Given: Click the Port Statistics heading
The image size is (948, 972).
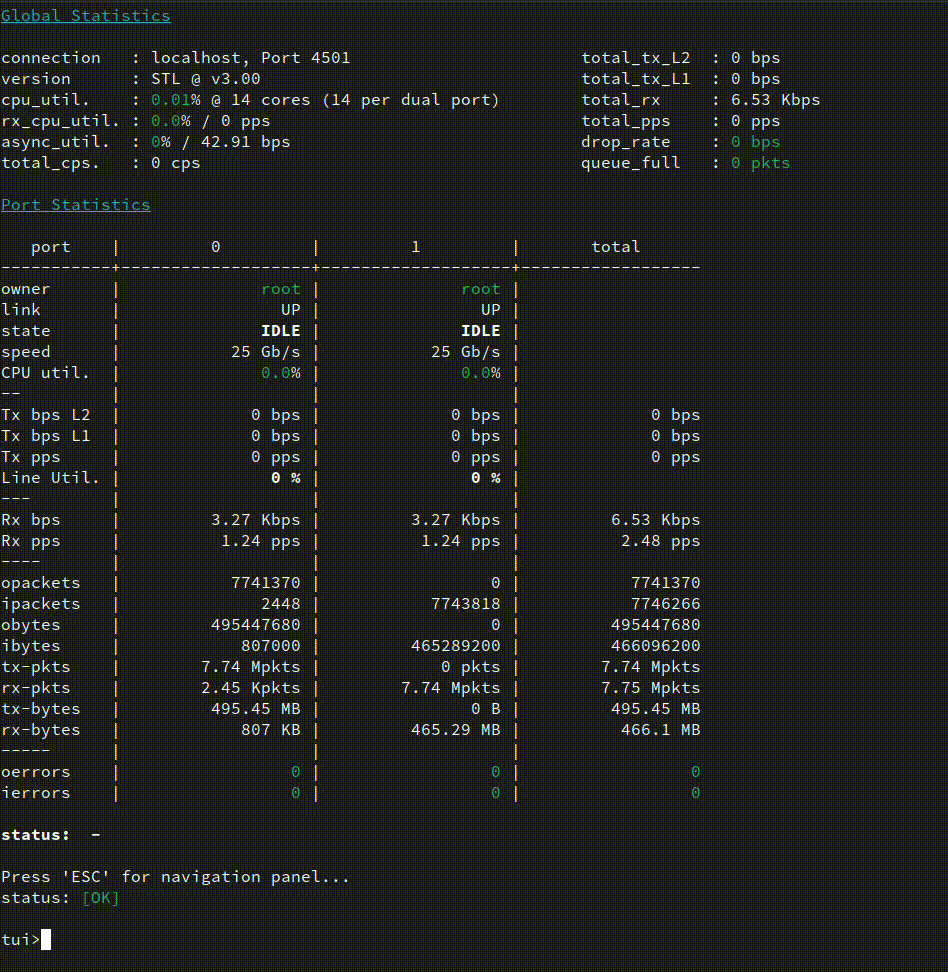Looking at the screenshot, I should click(75, 205).
